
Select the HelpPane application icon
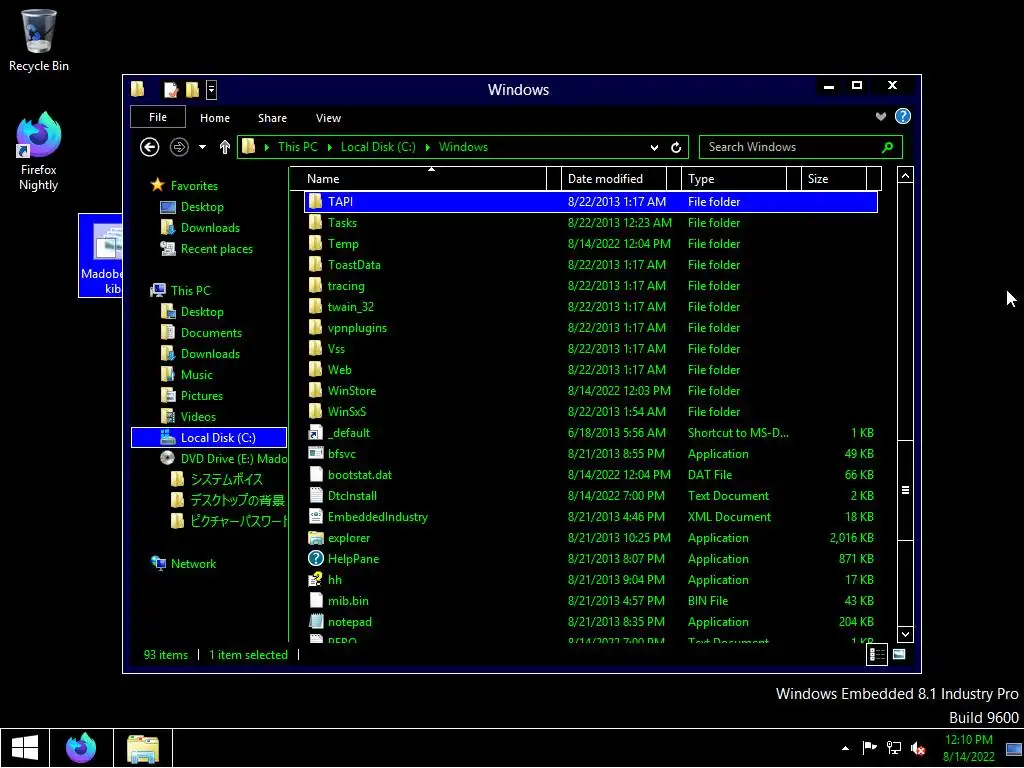tap(316, 559)
